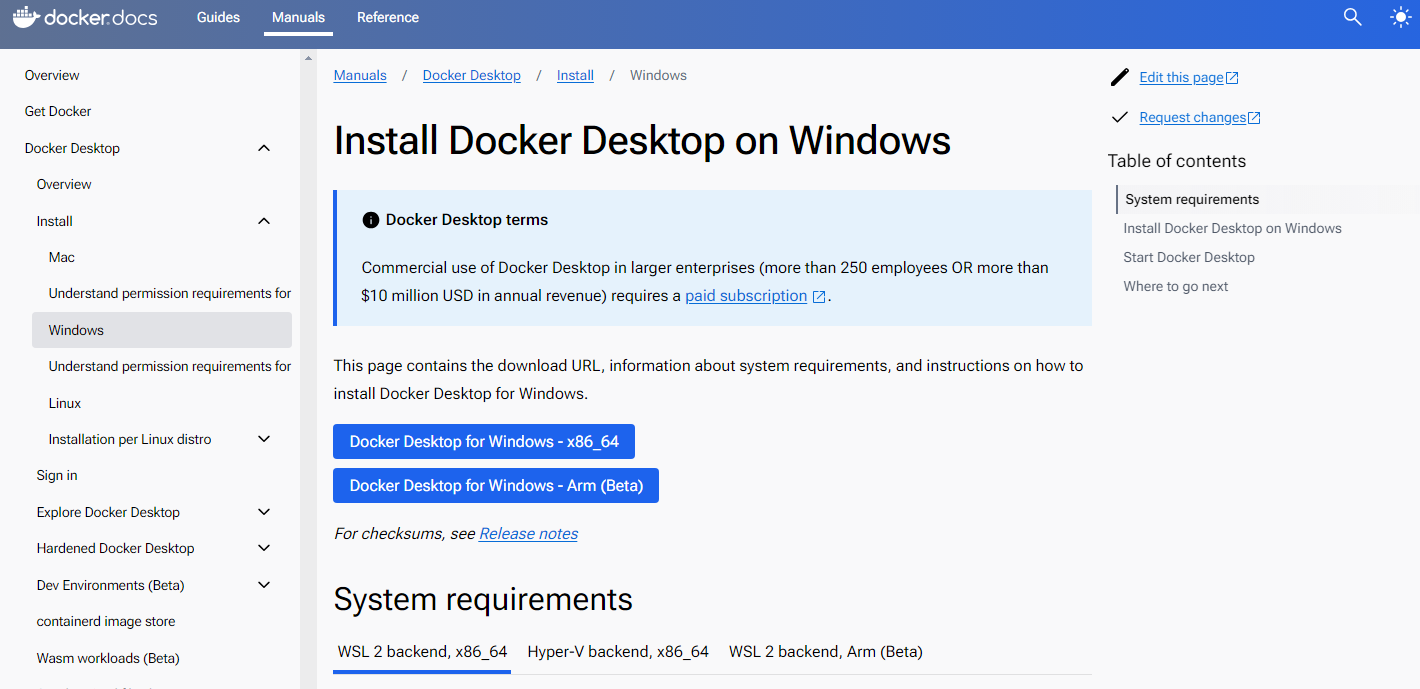Viewport: 1420px width, 689px height.
Task: Collapse the Install sidebar section chevron
Action: coord(264,221)
